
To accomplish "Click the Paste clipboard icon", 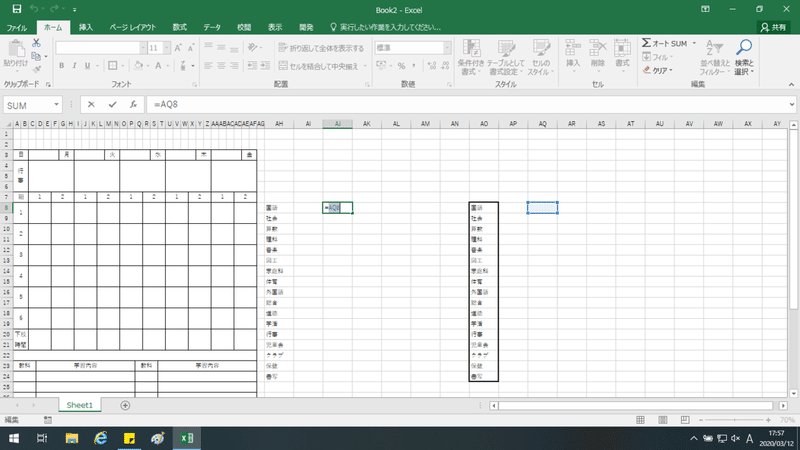I will pyautogui.click(x=15, y=49).
